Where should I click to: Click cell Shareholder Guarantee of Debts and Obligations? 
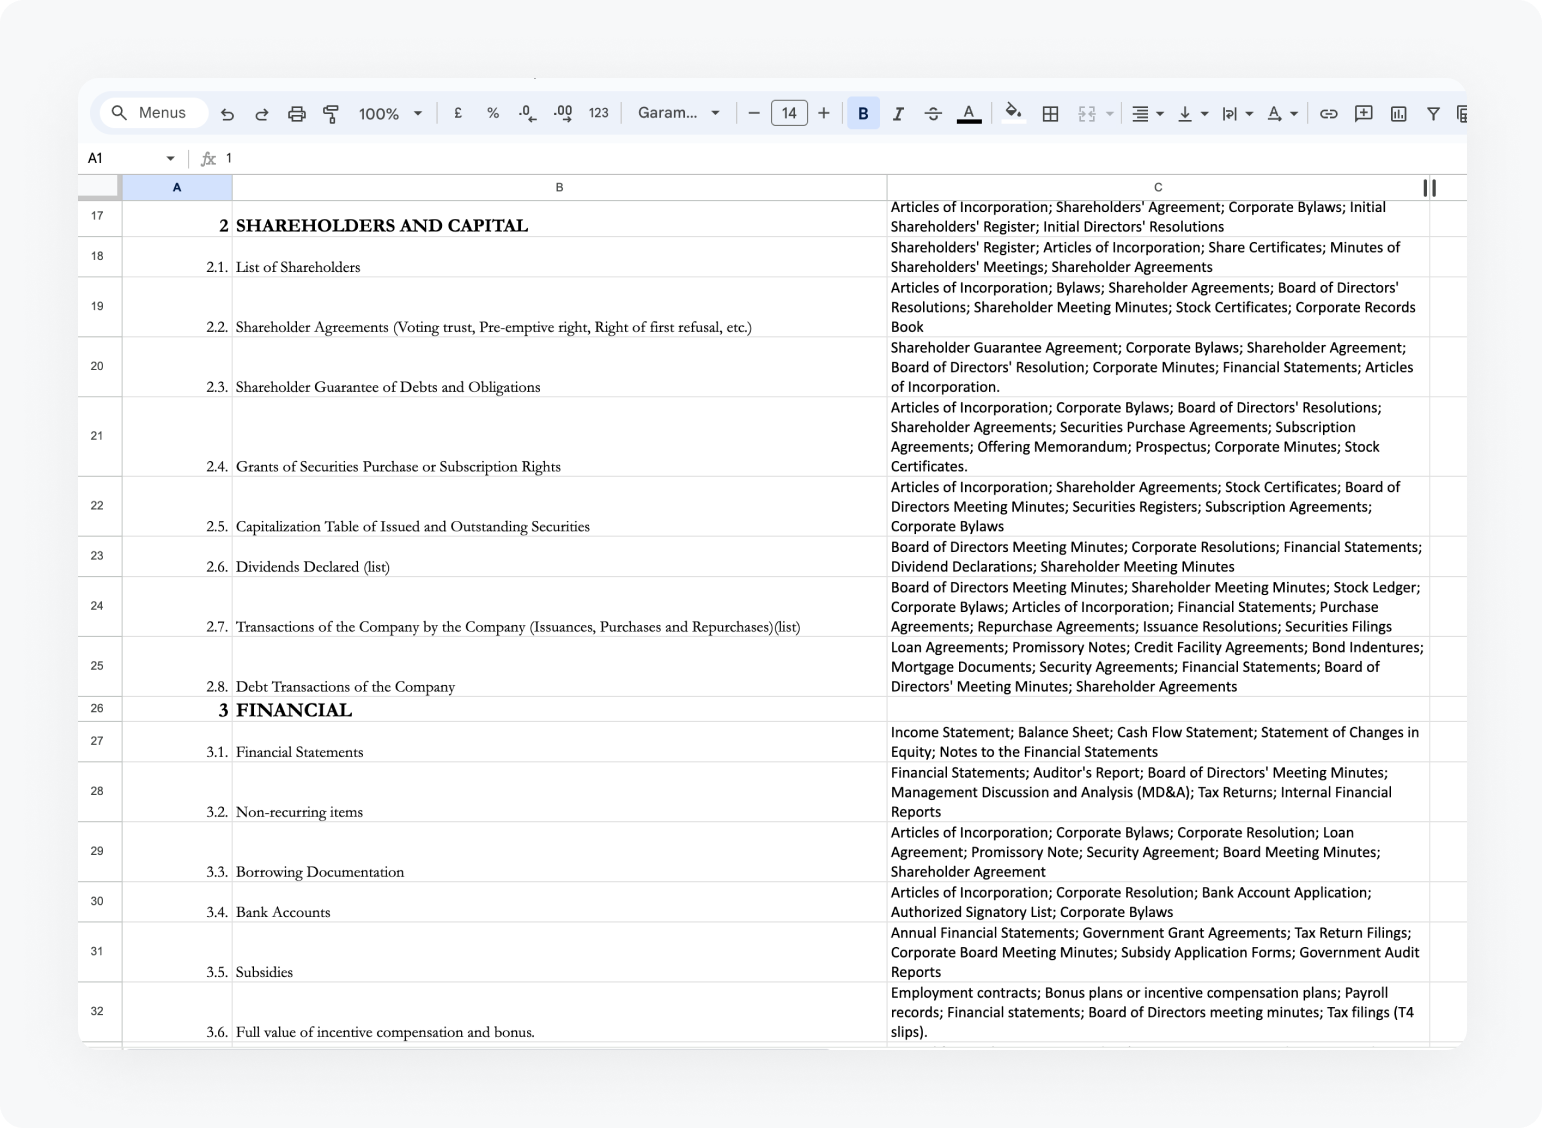pos(559,367)
